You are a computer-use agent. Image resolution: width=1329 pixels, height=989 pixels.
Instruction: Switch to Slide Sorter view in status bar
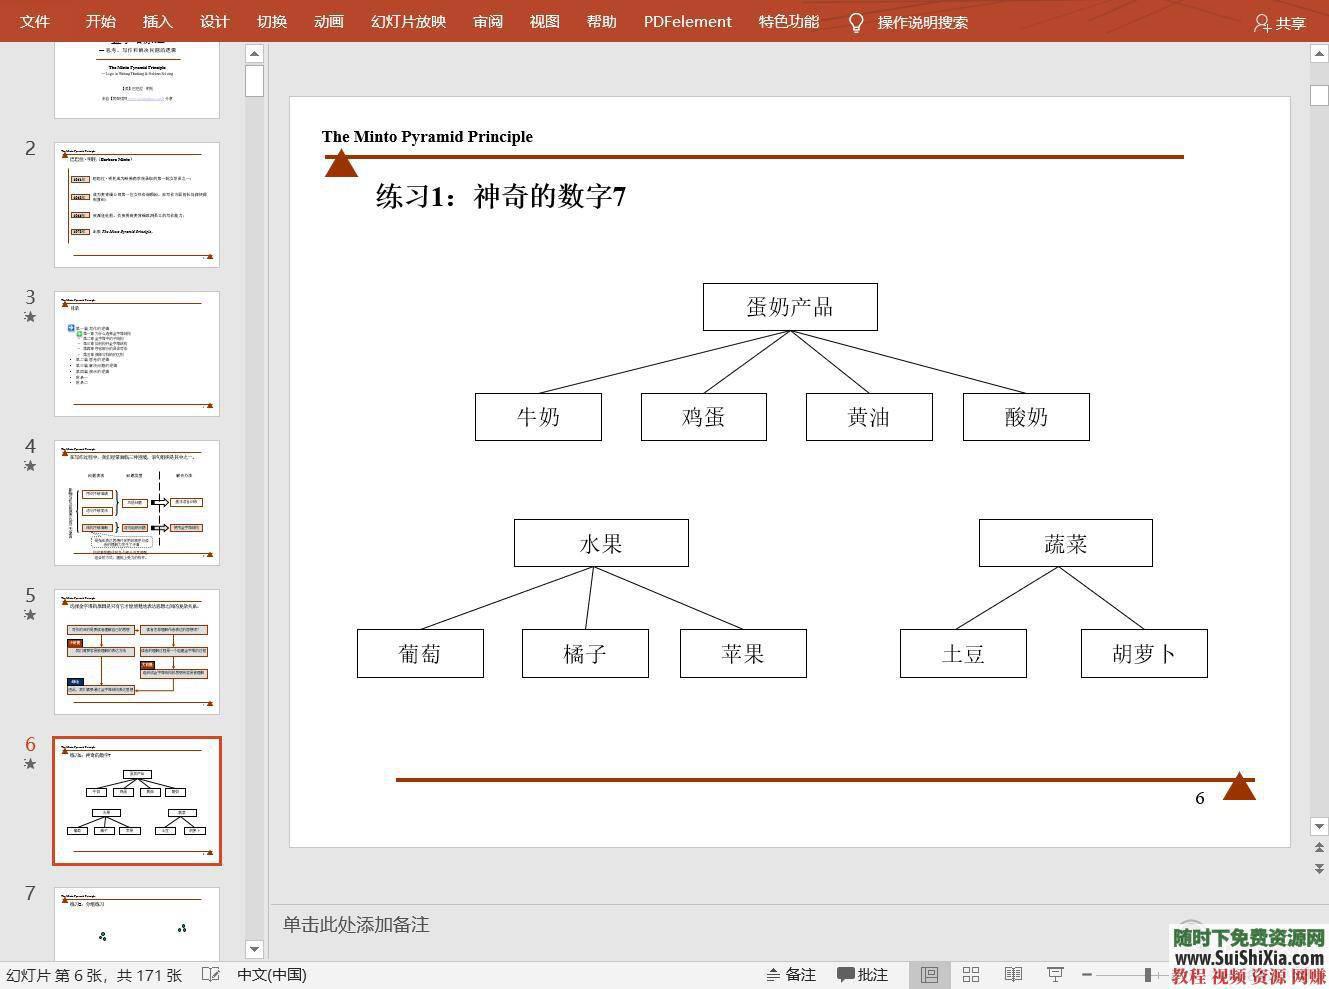click(x=970, y=974)
